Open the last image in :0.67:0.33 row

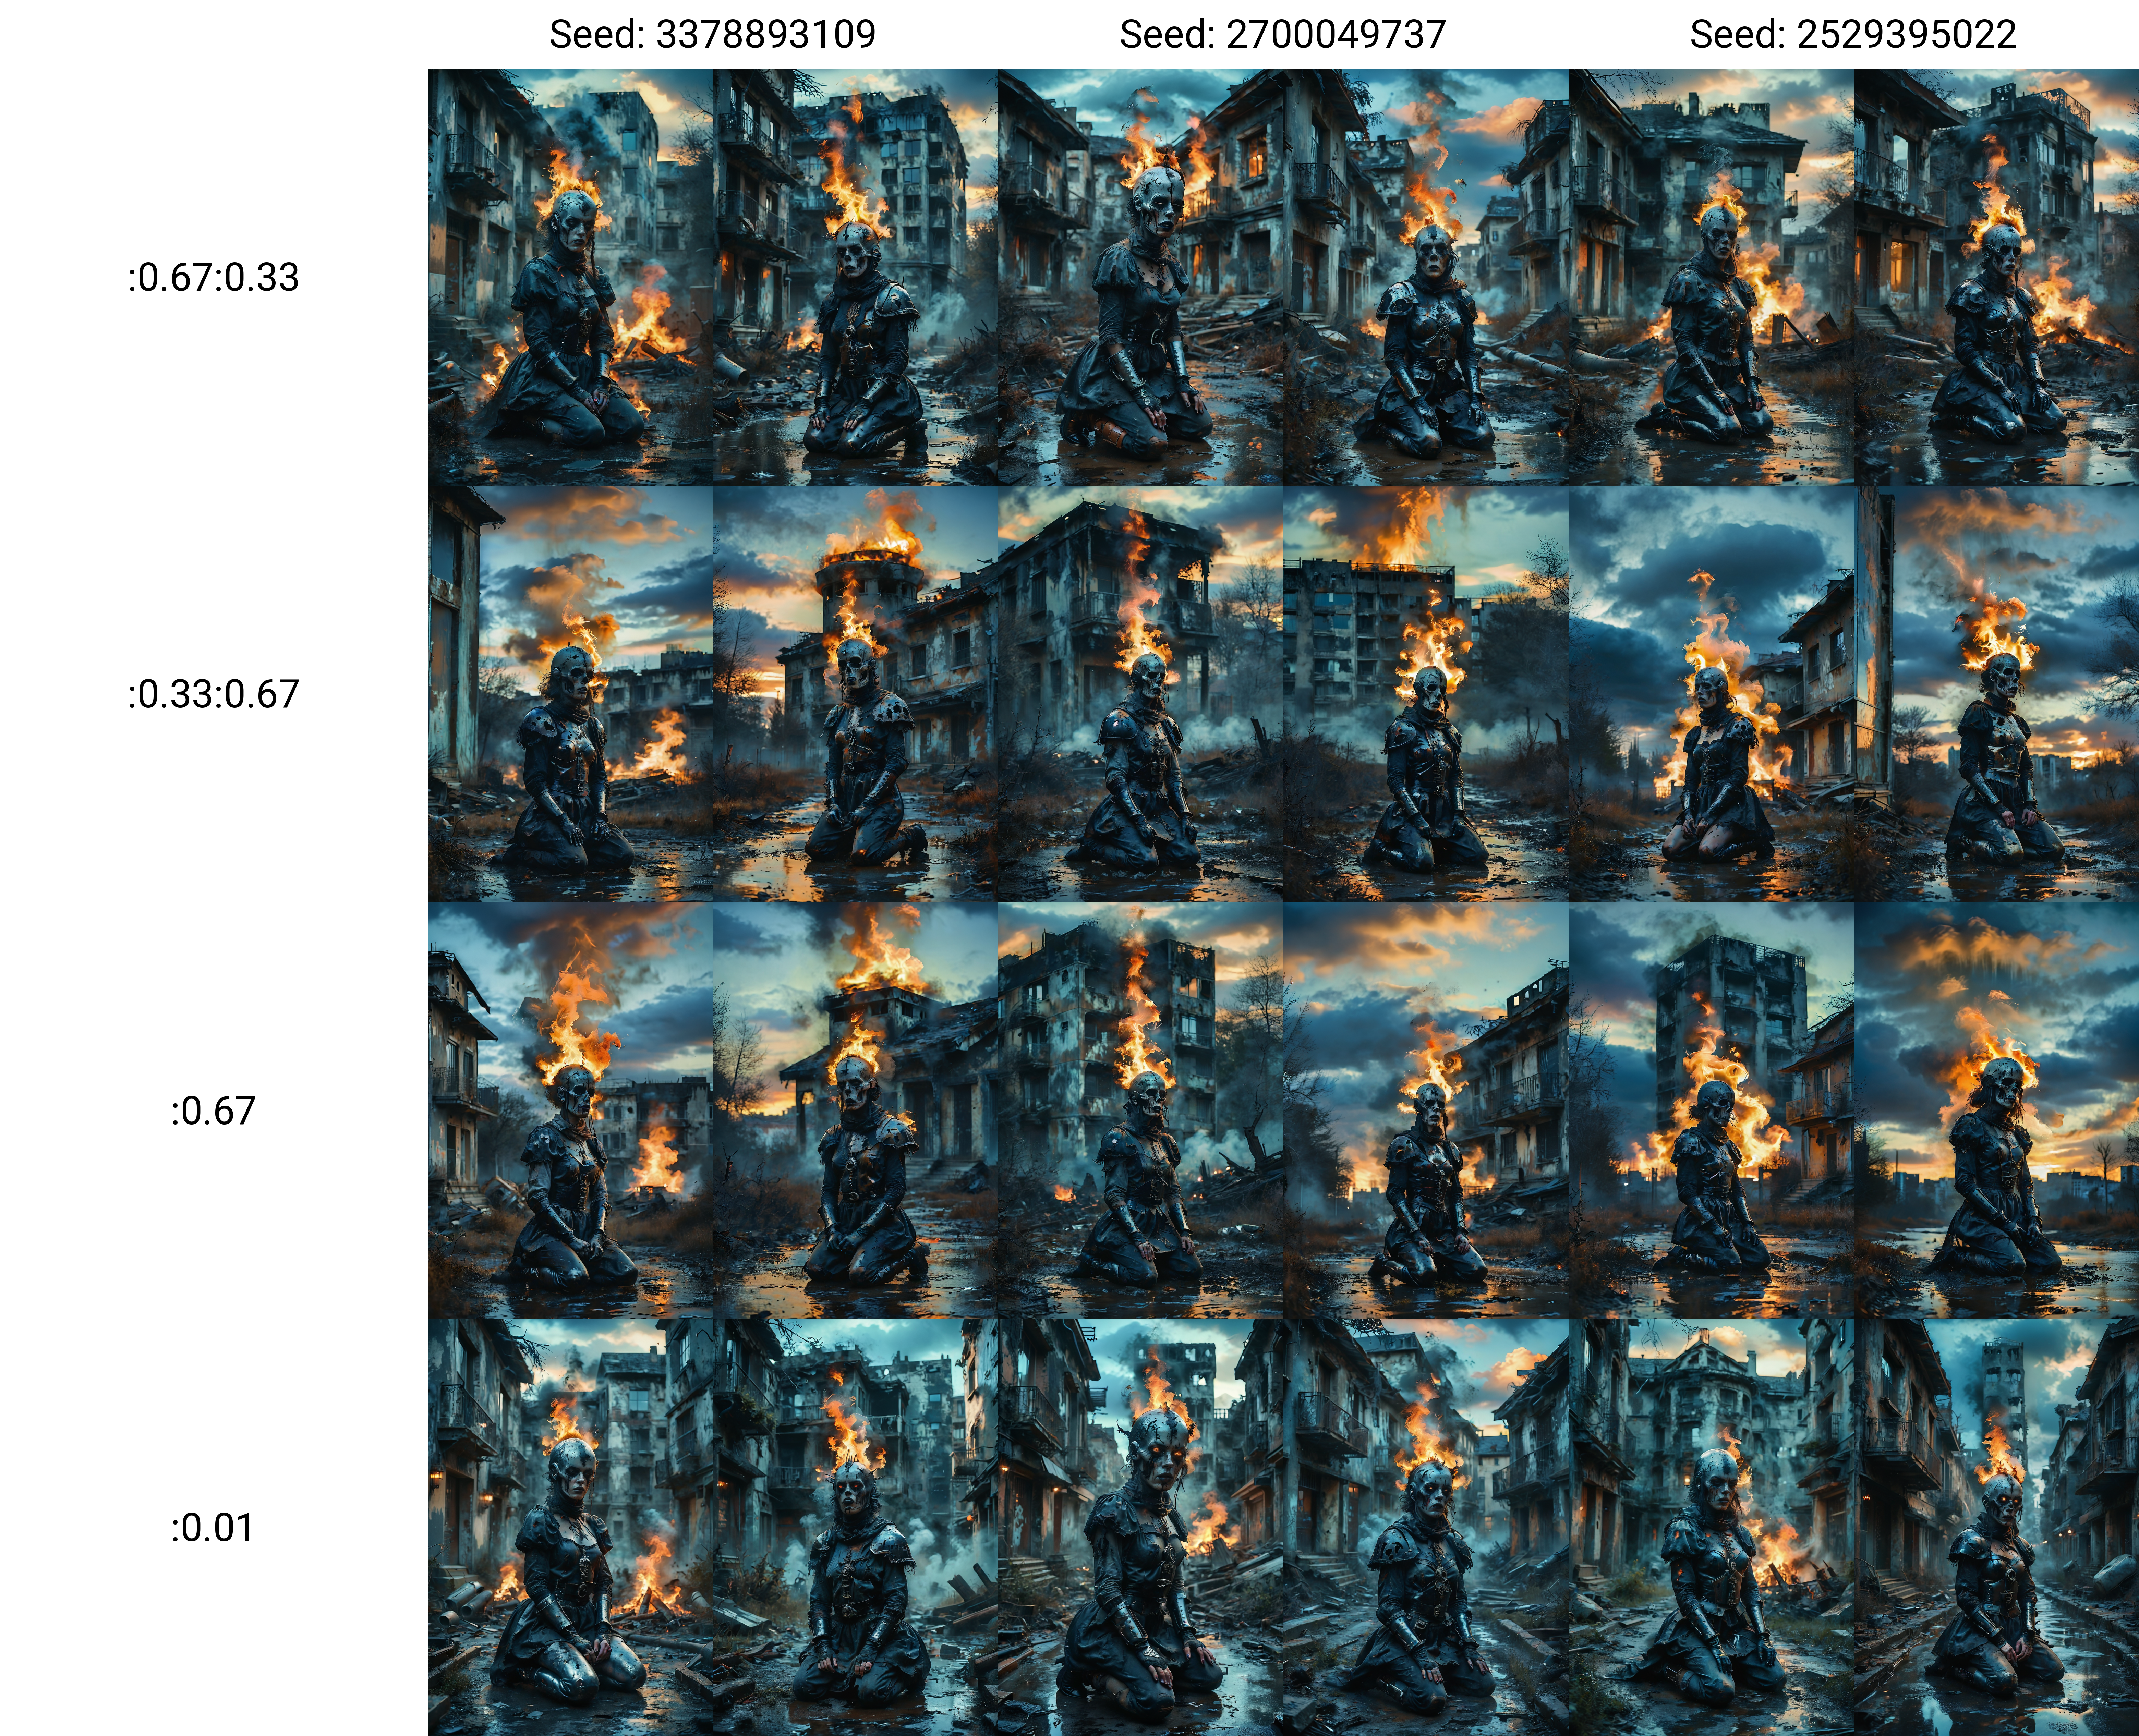1996,277
